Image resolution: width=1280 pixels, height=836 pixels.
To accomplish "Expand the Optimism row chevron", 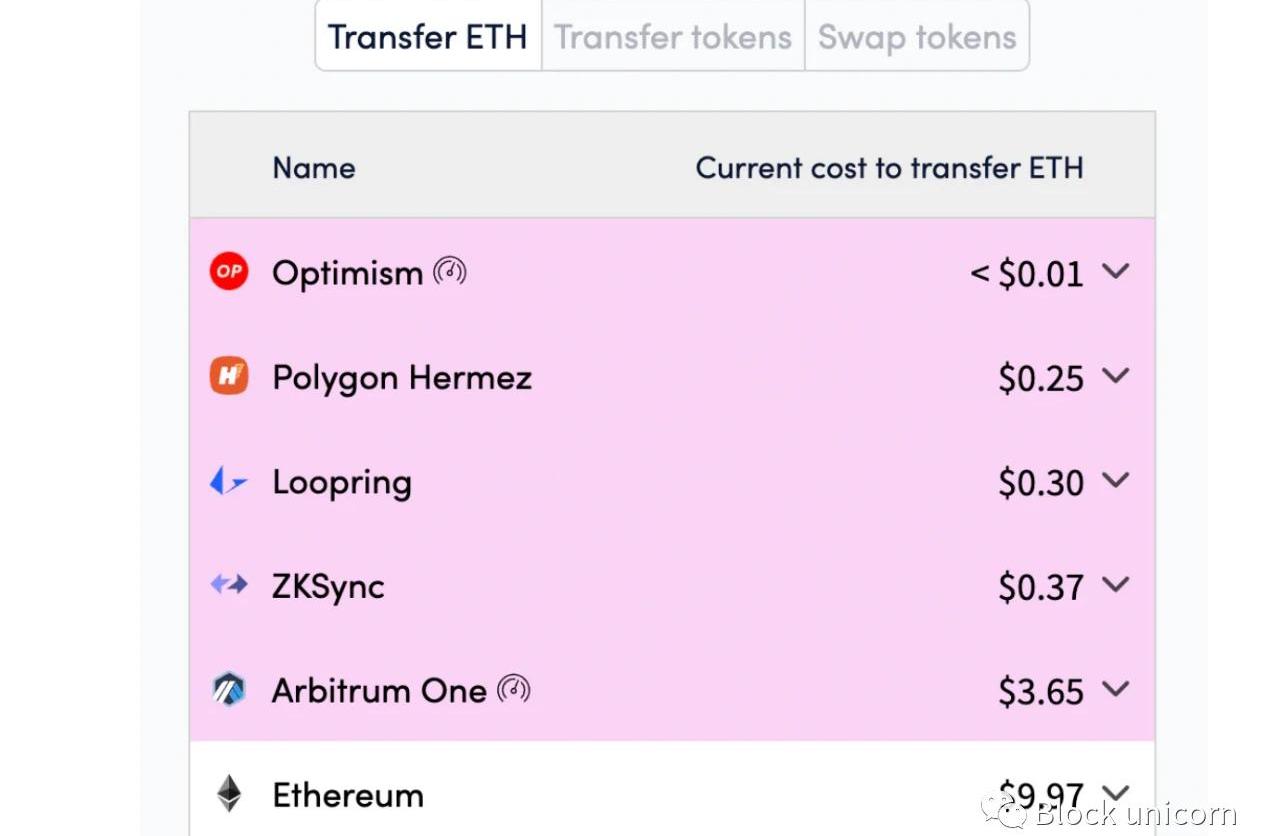I will [1115, 271].
